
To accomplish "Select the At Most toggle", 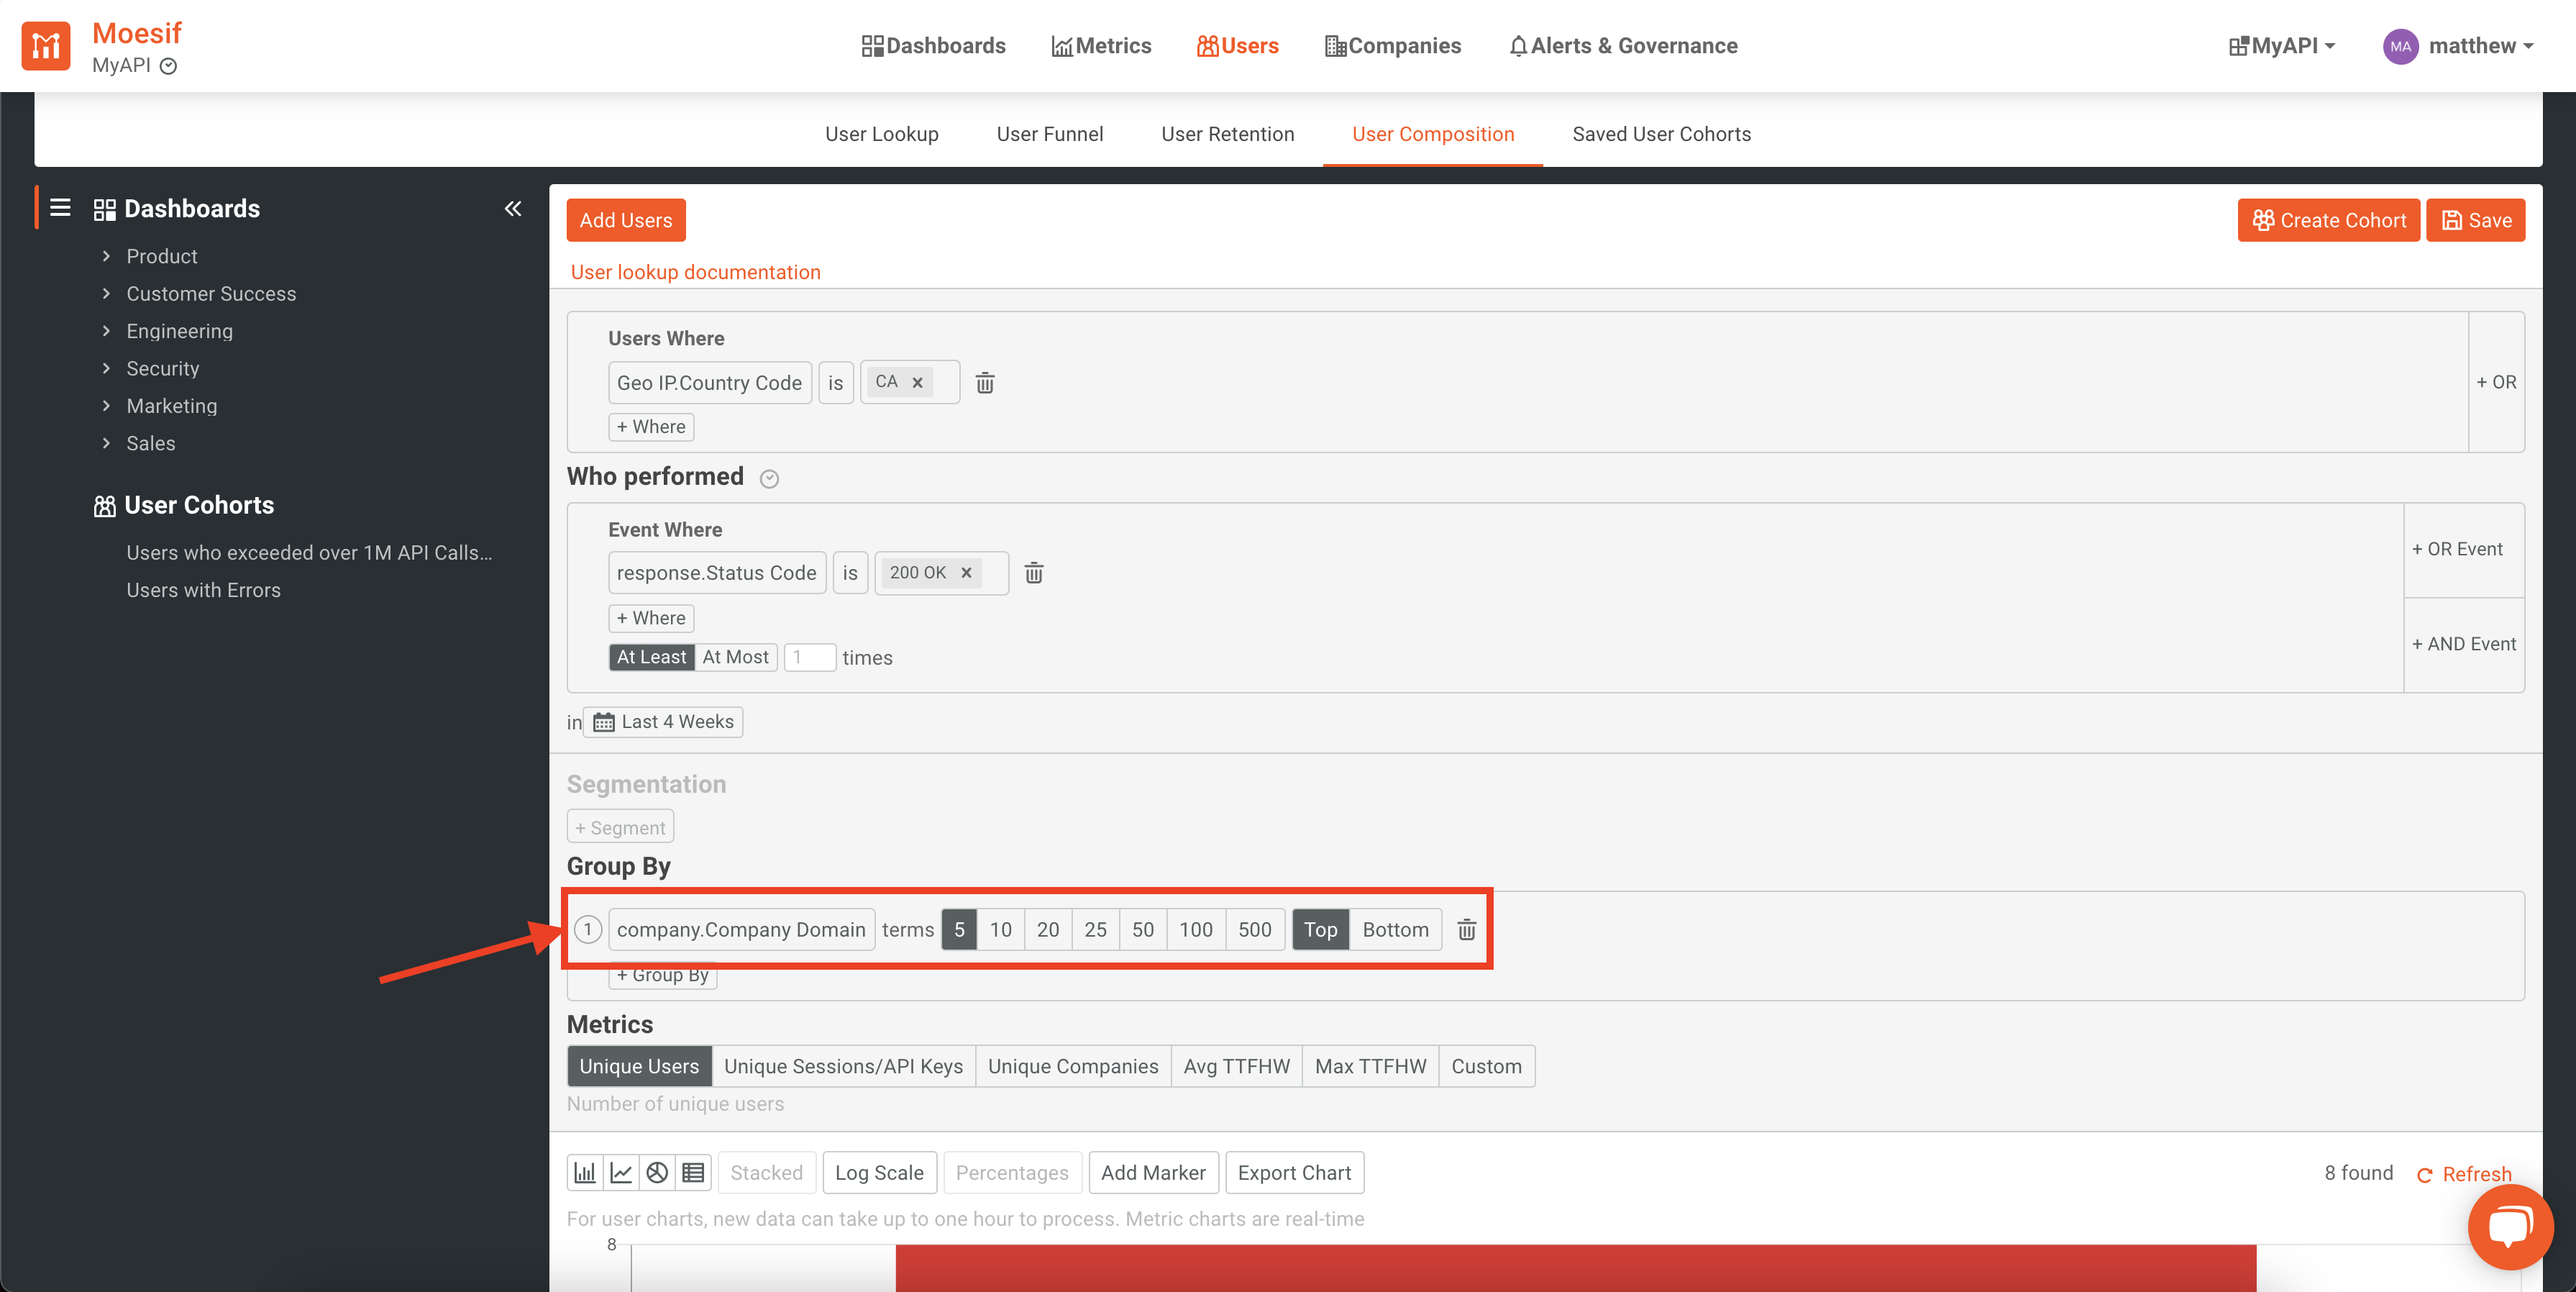I will pos(735,657).
